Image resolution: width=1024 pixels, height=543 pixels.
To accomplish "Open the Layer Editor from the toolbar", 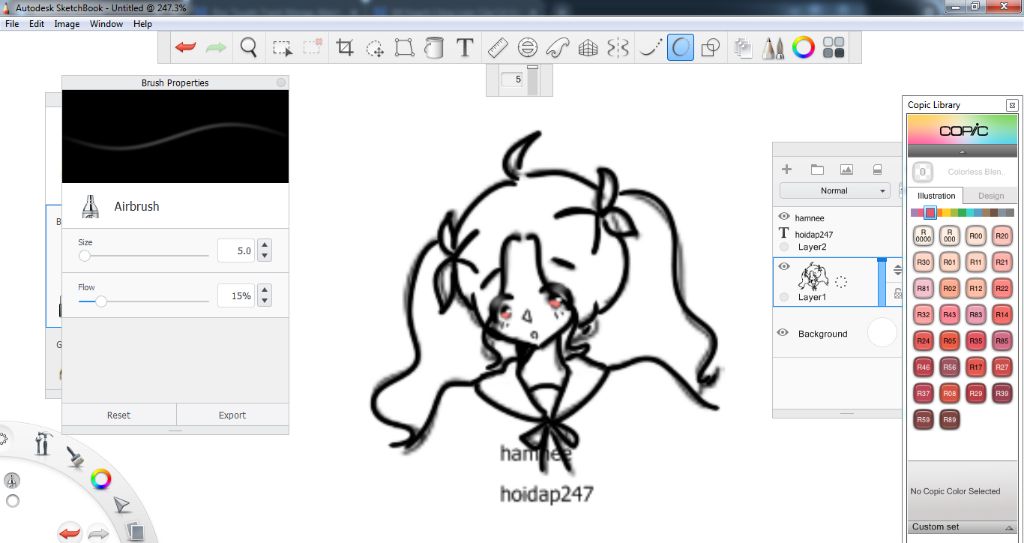I will (743, 48).
